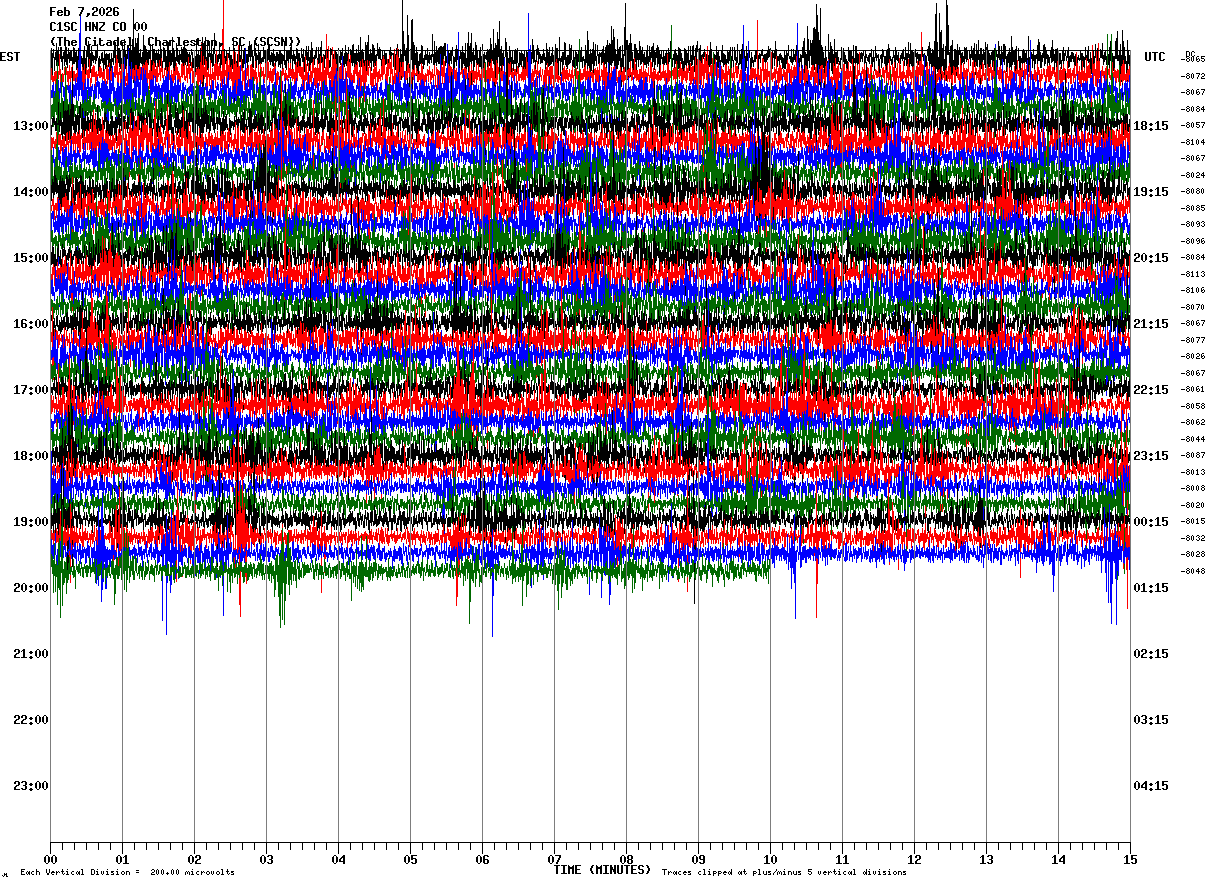Click minute tick label 02 on time axis

(194, 859)
